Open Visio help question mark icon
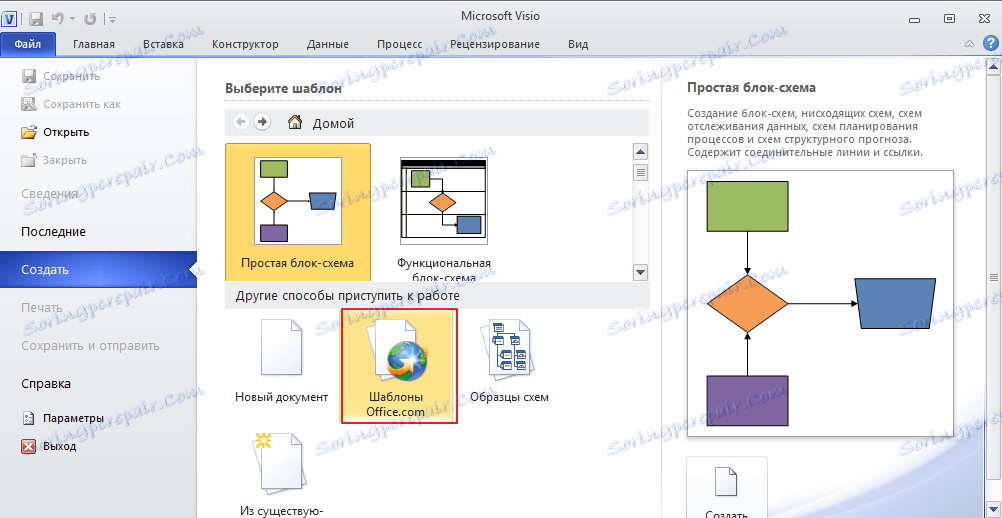 point(989,43)
